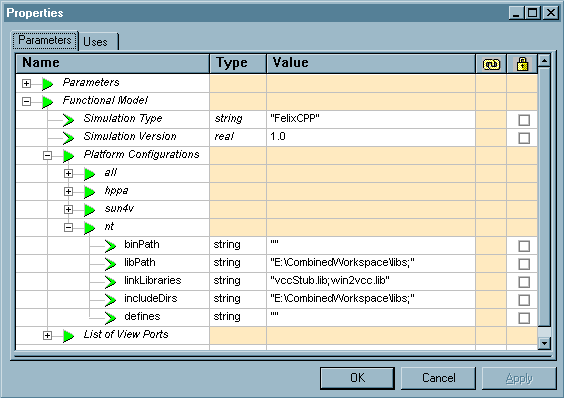Image resolution: width=564 pixels, height=398 pixels.
Task: Check the lock box for binPath
Action: [524, 246]
